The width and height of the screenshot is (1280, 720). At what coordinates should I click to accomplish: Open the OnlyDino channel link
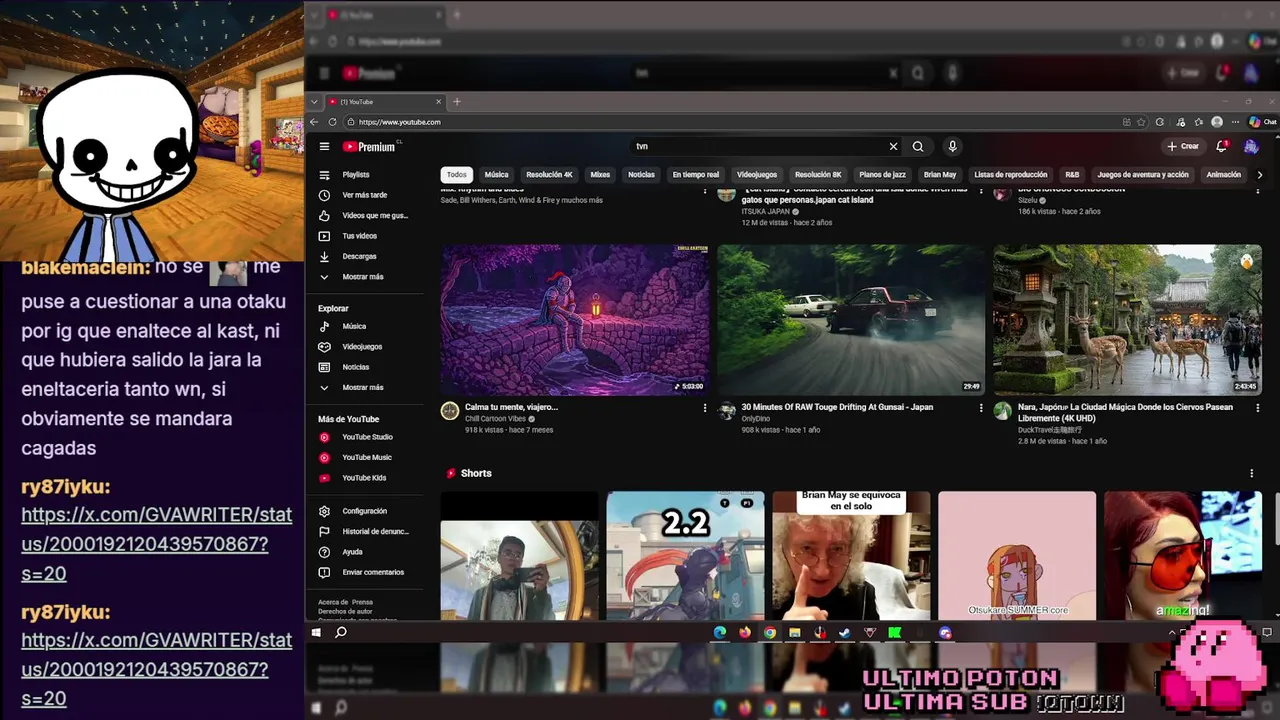click(x=756, y=419)
